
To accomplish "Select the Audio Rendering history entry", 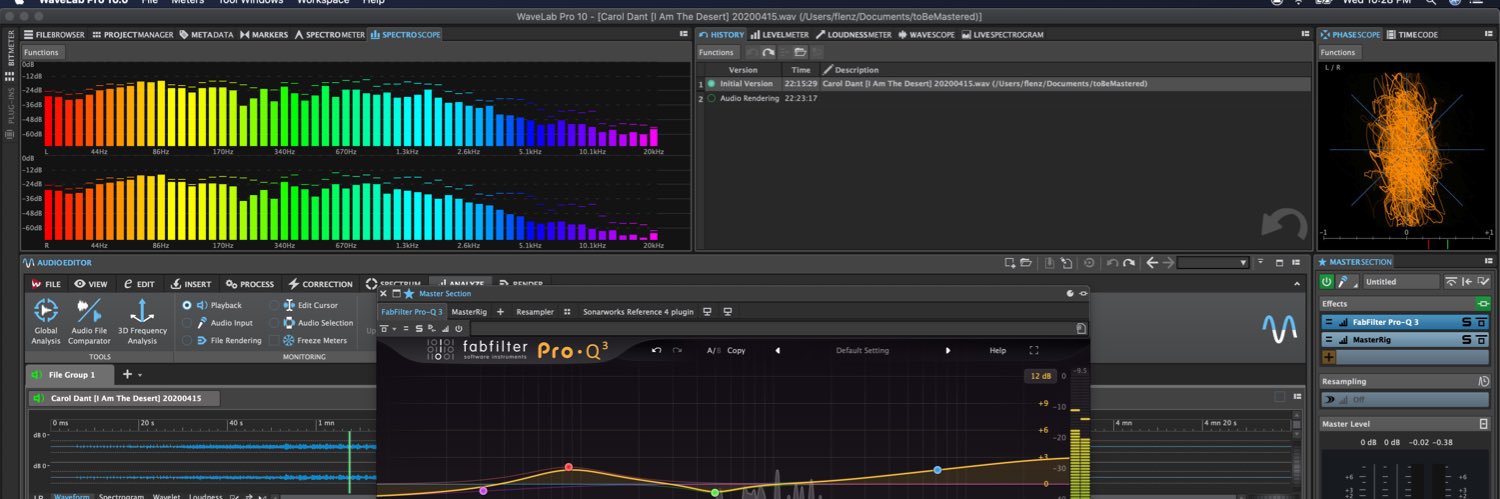I will (x=748, y=98).
